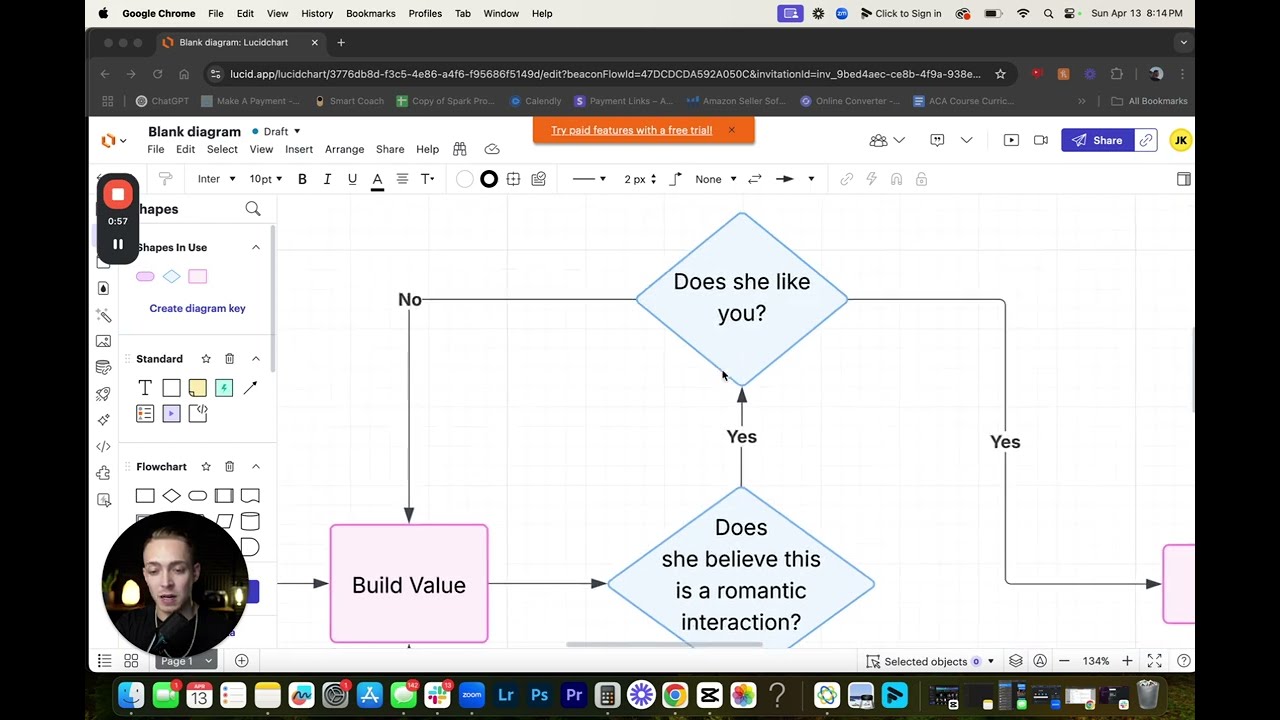Open the 10pt font size dropdown
Screen dimensions: 1280x720
click(x=265, y=179)
